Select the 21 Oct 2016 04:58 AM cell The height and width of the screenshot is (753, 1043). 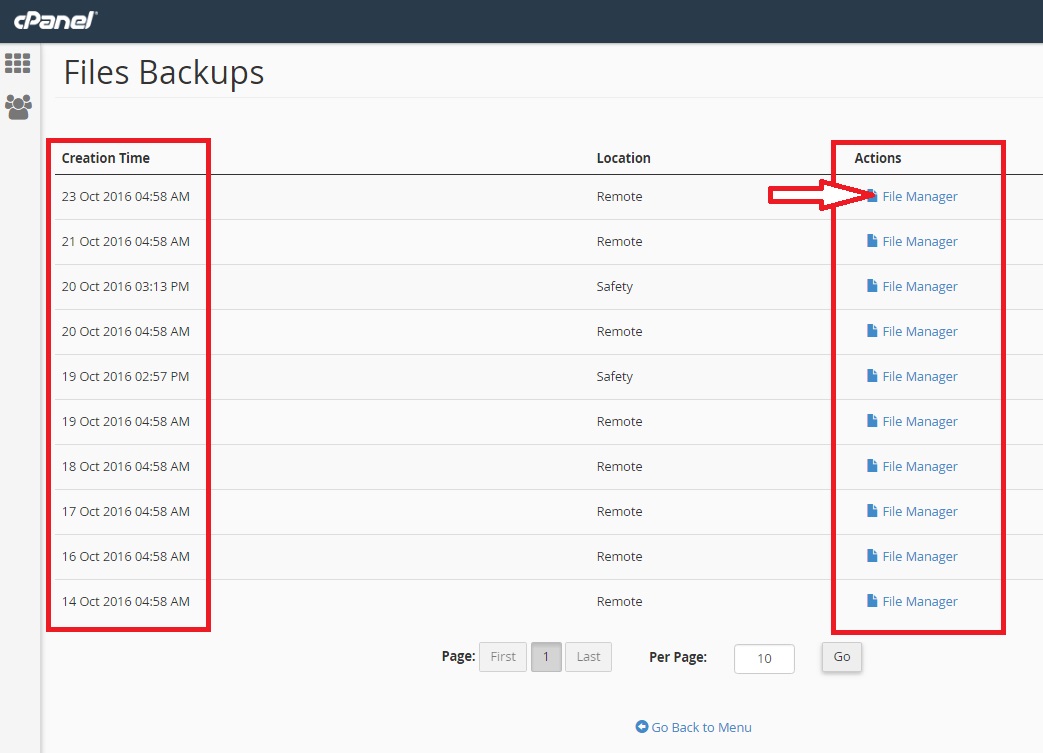126,241
